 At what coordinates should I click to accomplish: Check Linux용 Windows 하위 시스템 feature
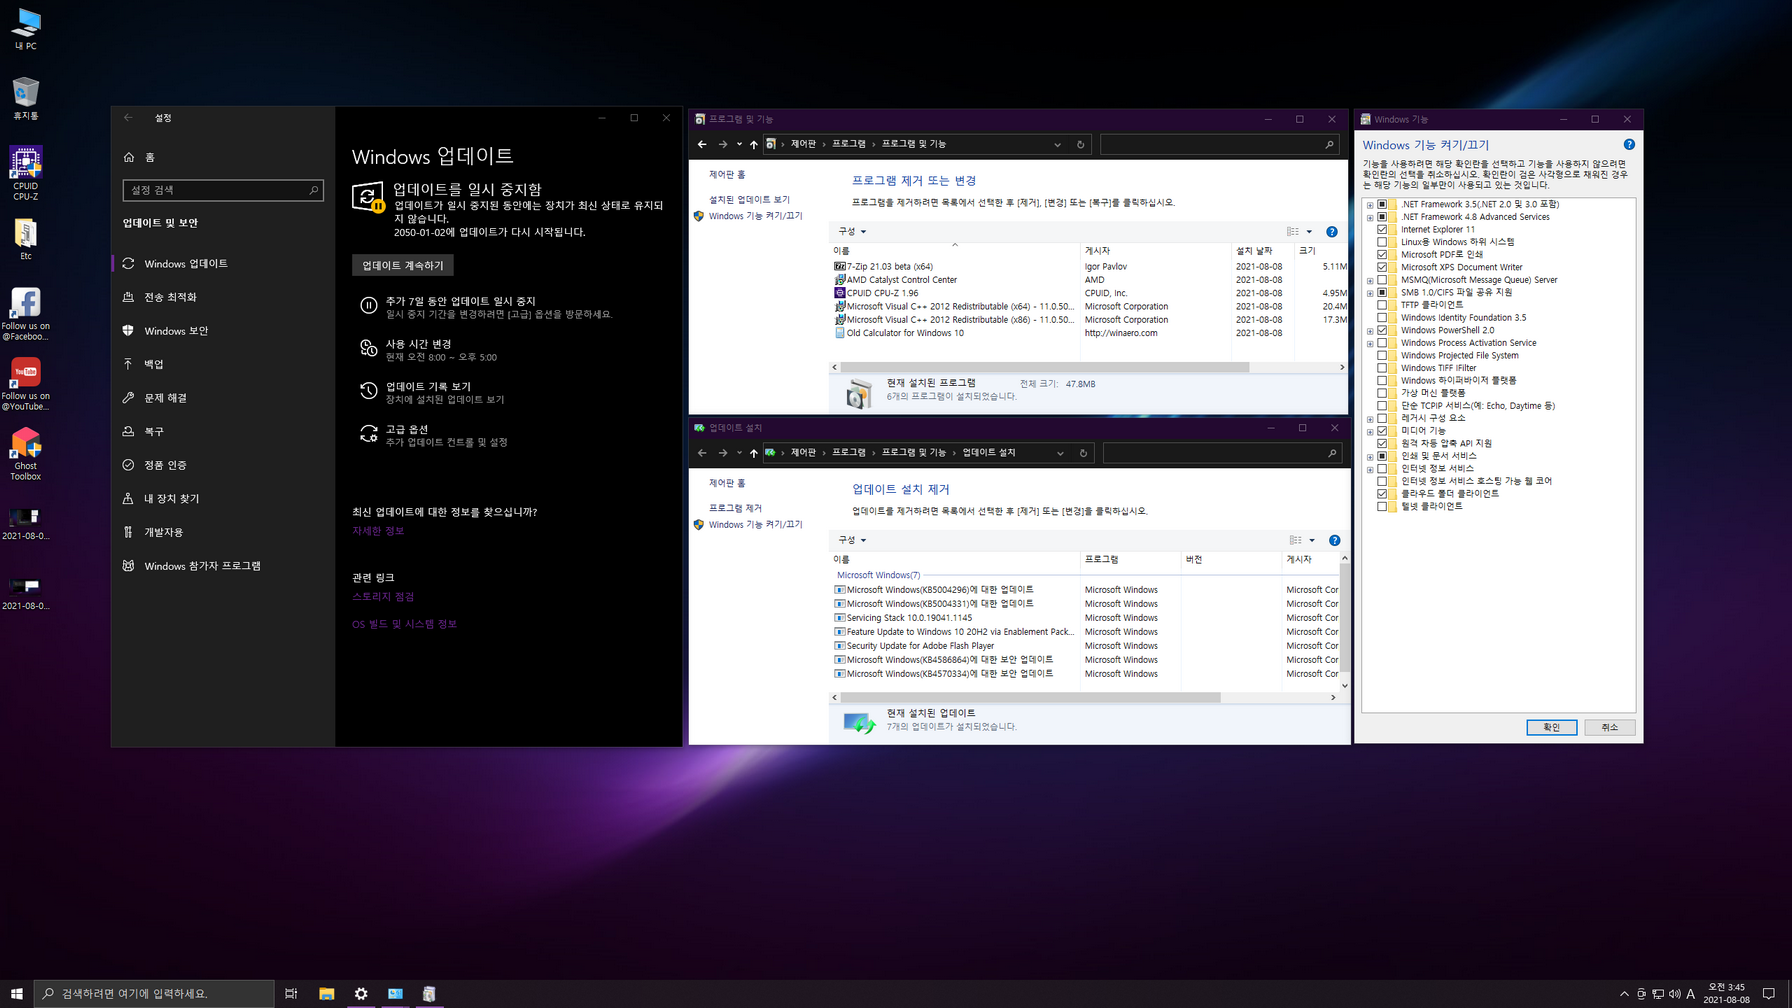click(x=1382, y=242)
